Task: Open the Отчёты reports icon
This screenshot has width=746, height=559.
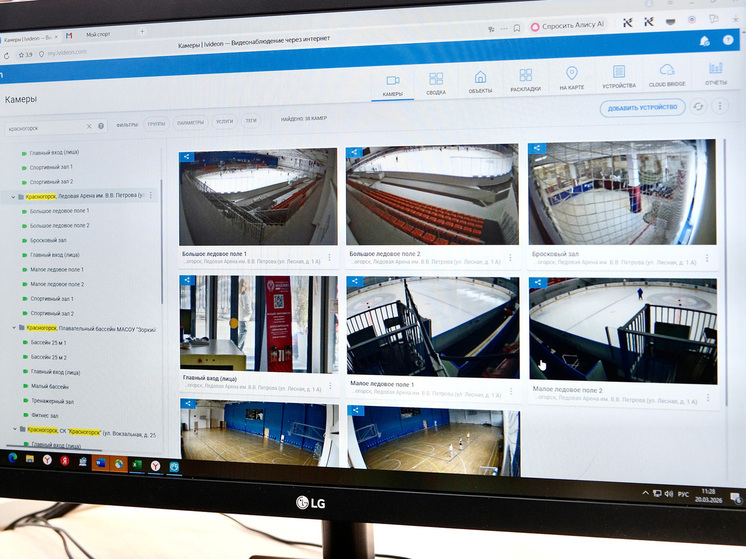Action: click(716, 72)
